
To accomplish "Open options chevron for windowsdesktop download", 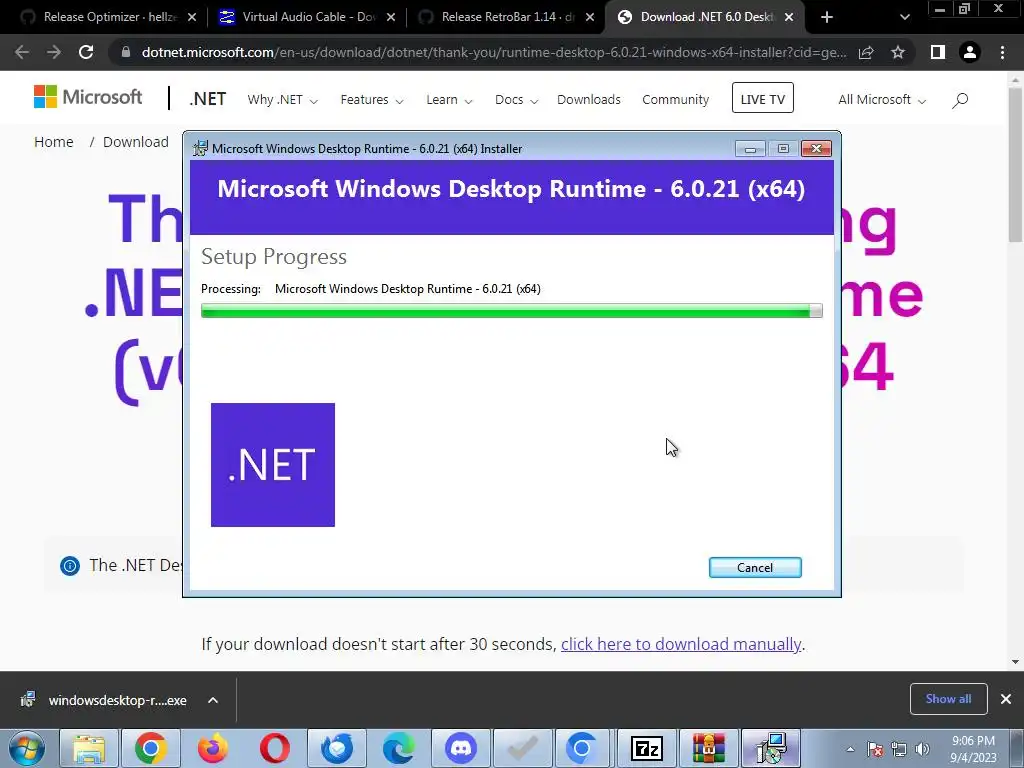I will click(213, 700).
